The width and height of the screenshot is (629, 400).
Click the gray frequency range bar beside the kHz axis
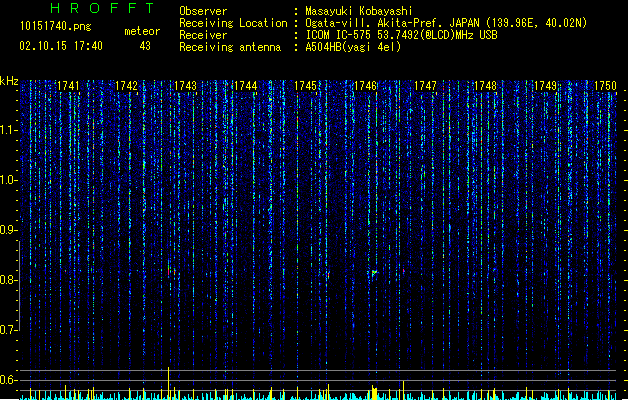coord(19,286)
